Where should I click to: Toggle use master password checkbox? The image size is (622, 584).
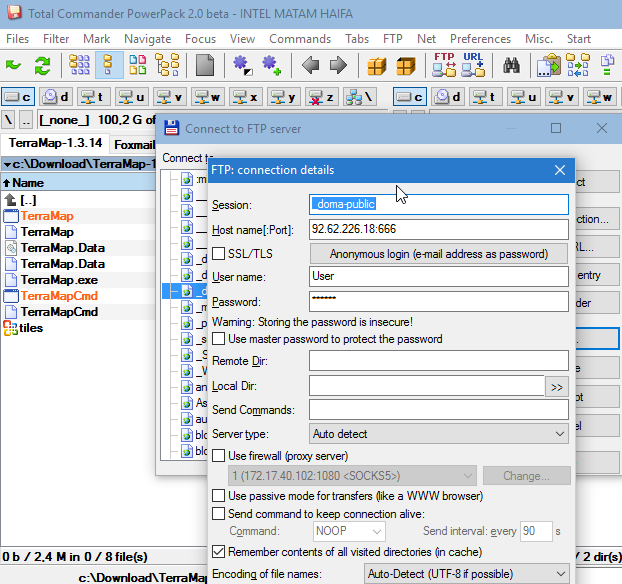click(219, 339)
